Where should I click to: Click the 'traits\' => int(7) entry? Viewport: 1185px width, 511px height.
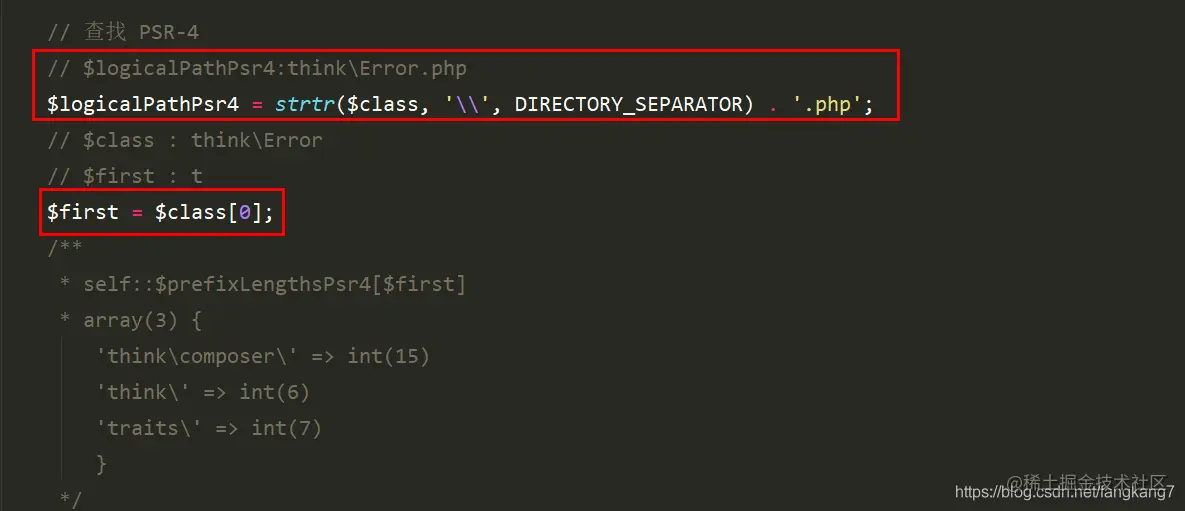[x=209, y=428]
